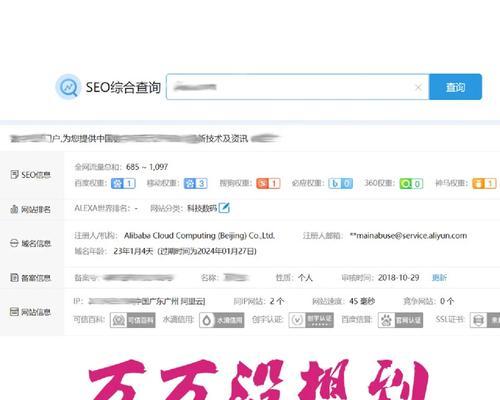The image size is (500, 400).
Task: Clear the search field with the X icon
Action: (x=418, y=87)
